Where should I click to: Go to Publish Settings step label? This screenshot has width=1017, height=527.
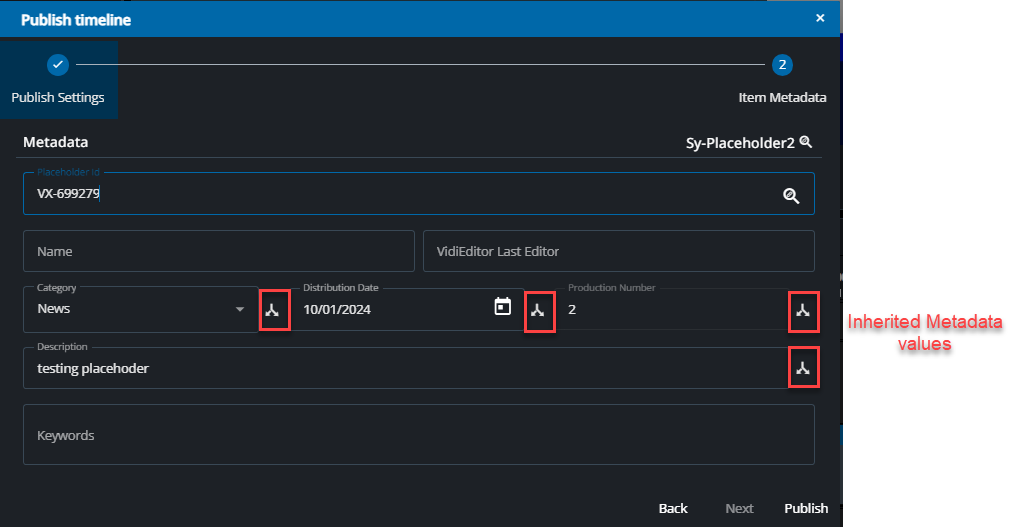[58, 98]
